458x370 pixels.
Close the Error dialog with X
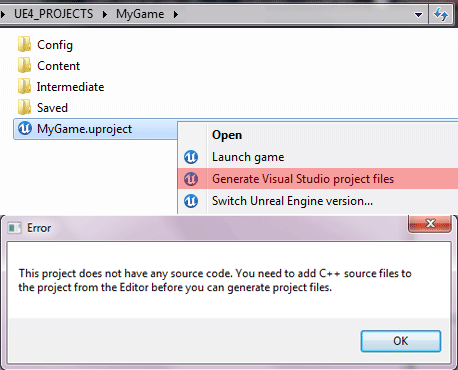pyautogui.click(x=430, y=223)
